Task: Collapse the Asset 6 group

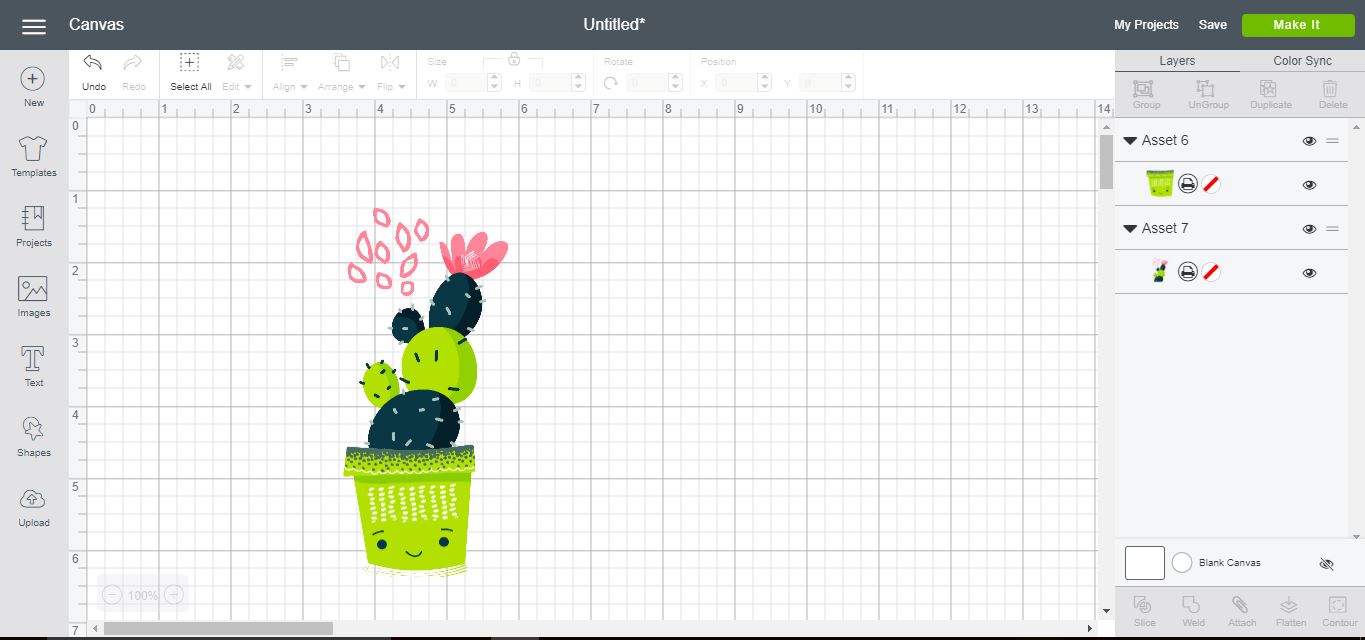Action: [1130, 140]
